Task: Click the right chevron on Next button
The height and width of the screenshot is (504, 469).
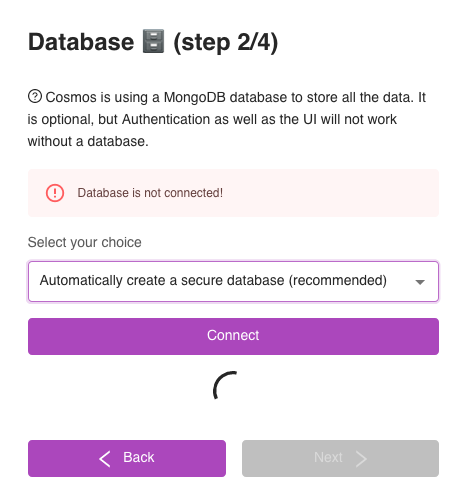Action: [361, 459]
